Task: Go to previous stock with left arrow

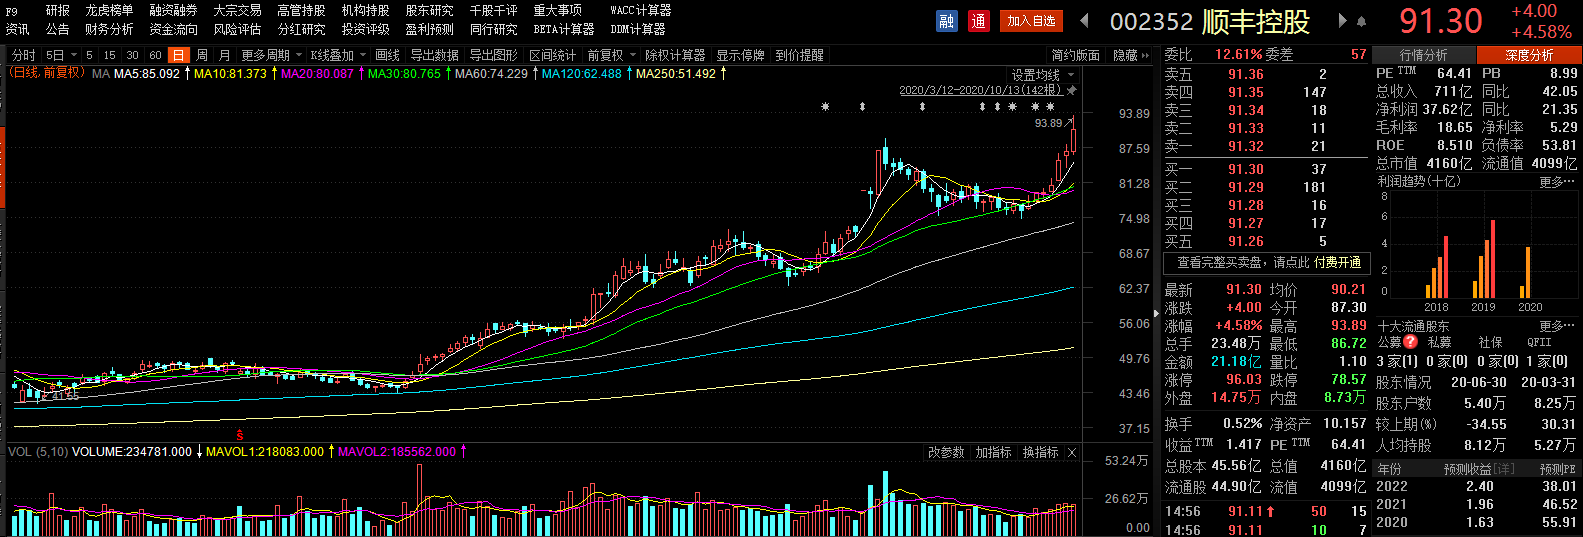Action: 1084,20
